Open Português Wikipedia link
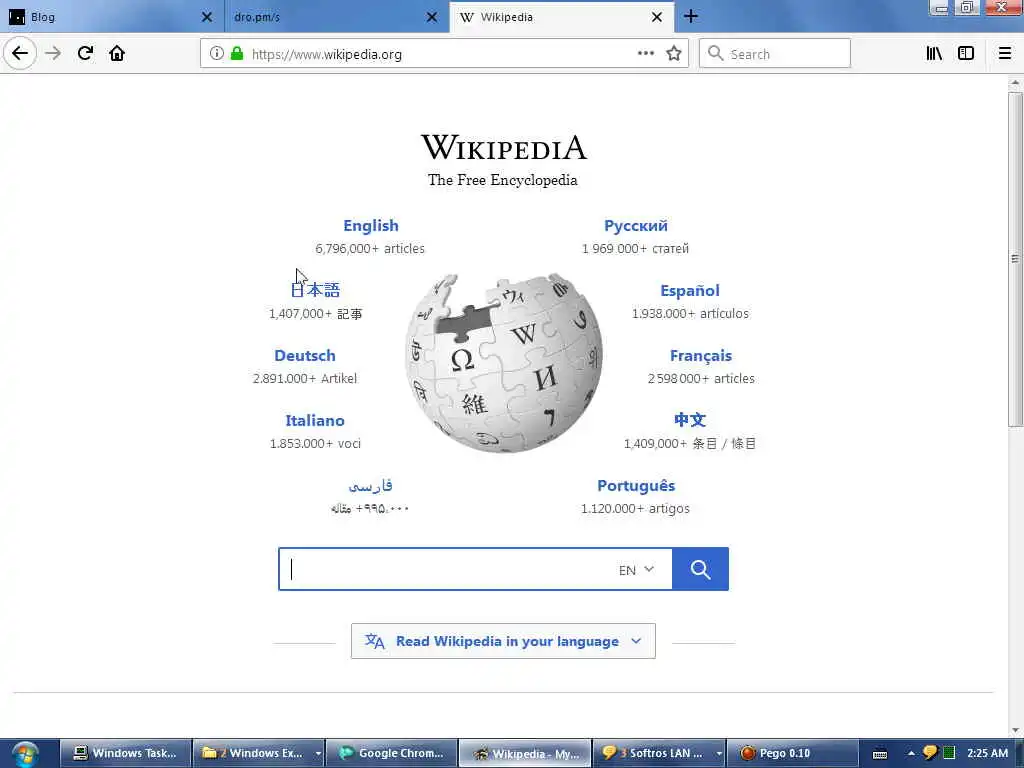 coord(636,486)
